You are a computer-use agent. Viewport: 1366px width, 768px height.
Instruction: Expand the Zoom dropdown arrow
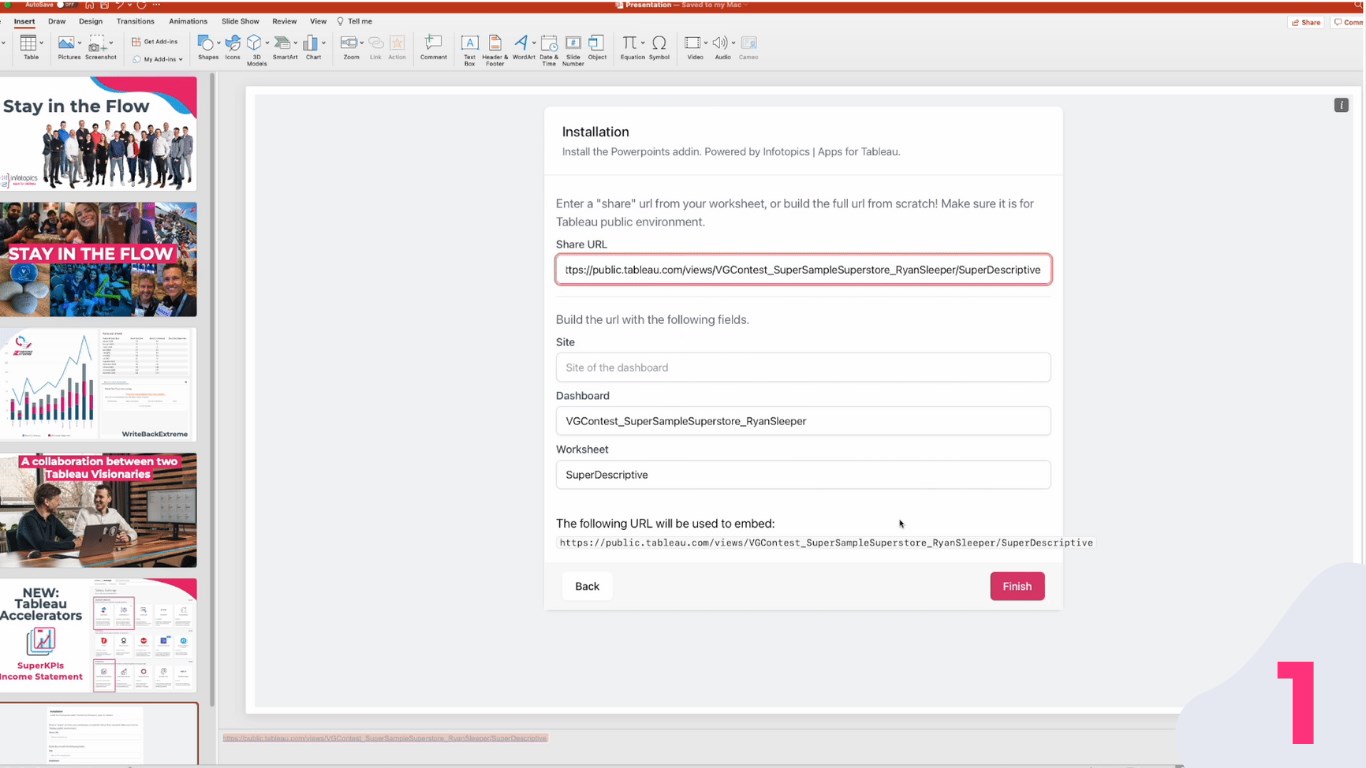coord(362,43)
